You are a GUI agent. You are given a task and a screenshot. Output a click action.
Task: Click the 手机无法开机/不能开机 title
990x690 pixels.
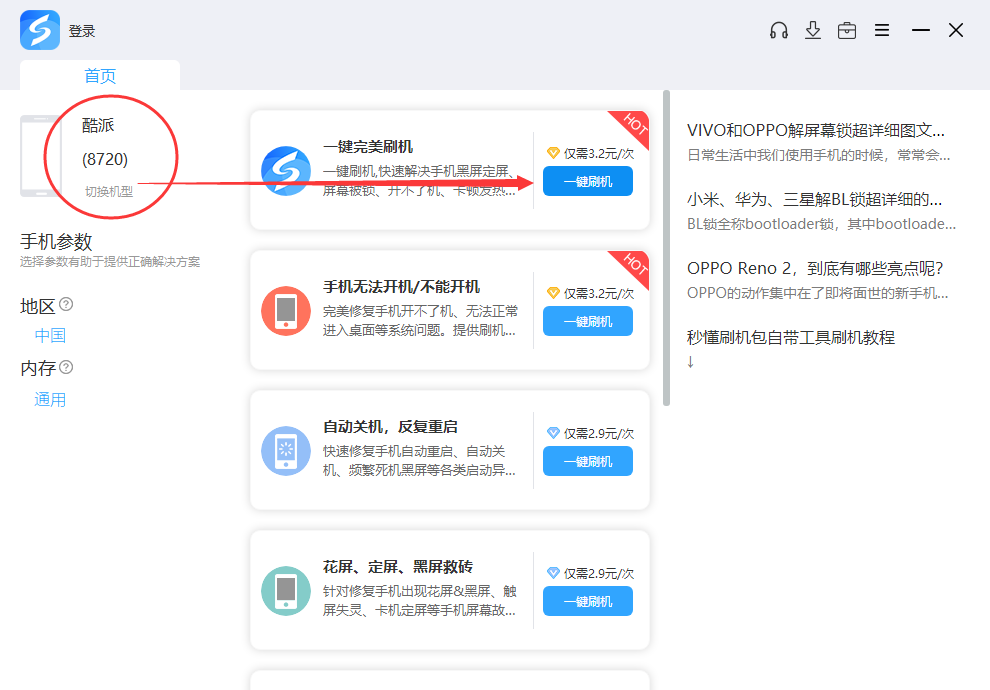[x=402, y=287]
